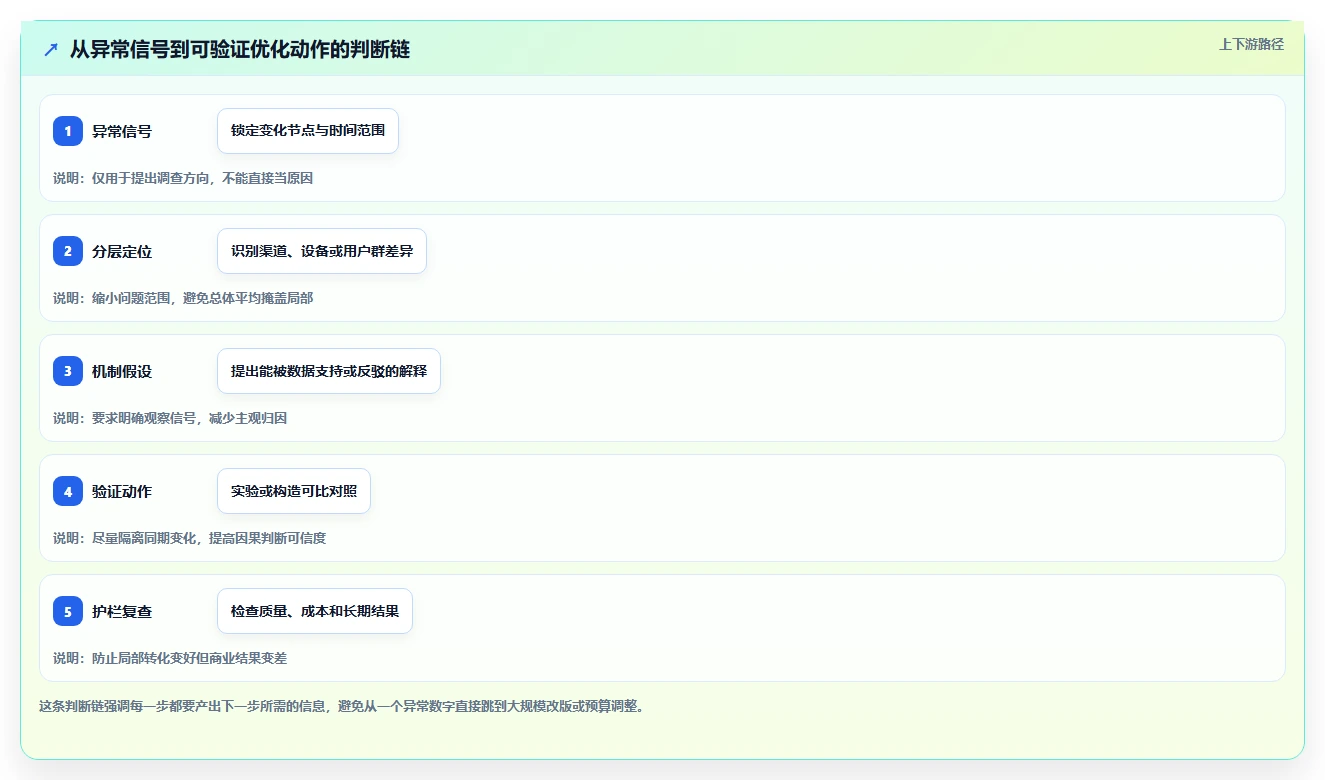Click the step 5 number badge
1325x780 pixels.
click(68, 611)
